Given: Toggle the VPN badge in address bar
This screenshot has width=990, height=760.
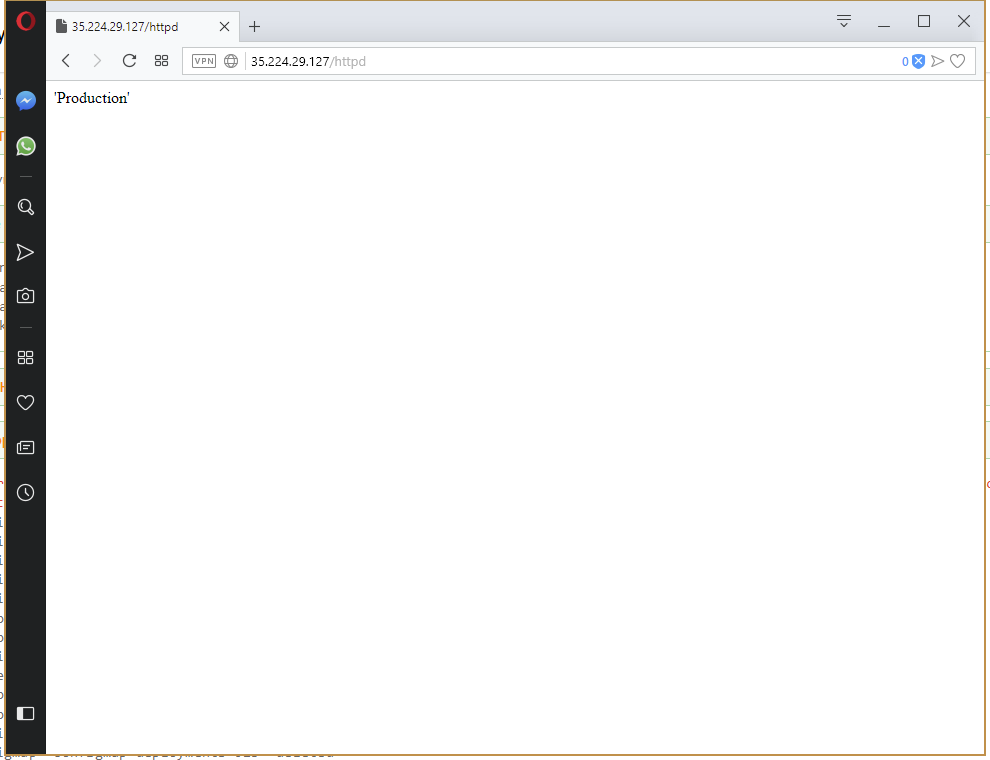Looking at the screenshot, I should click(x=204, y=61).
